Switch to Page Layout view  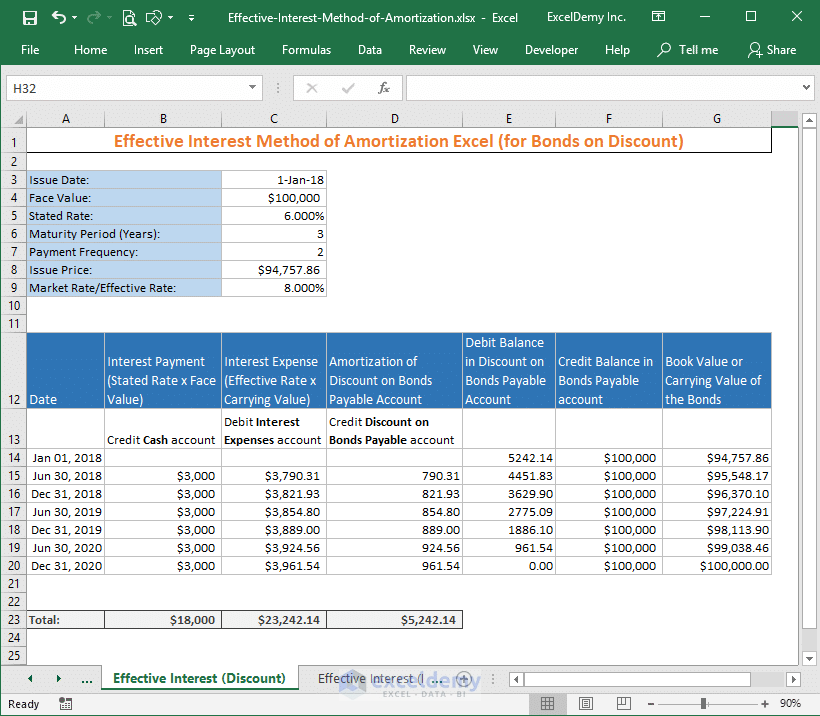click(x=586, y=703)
